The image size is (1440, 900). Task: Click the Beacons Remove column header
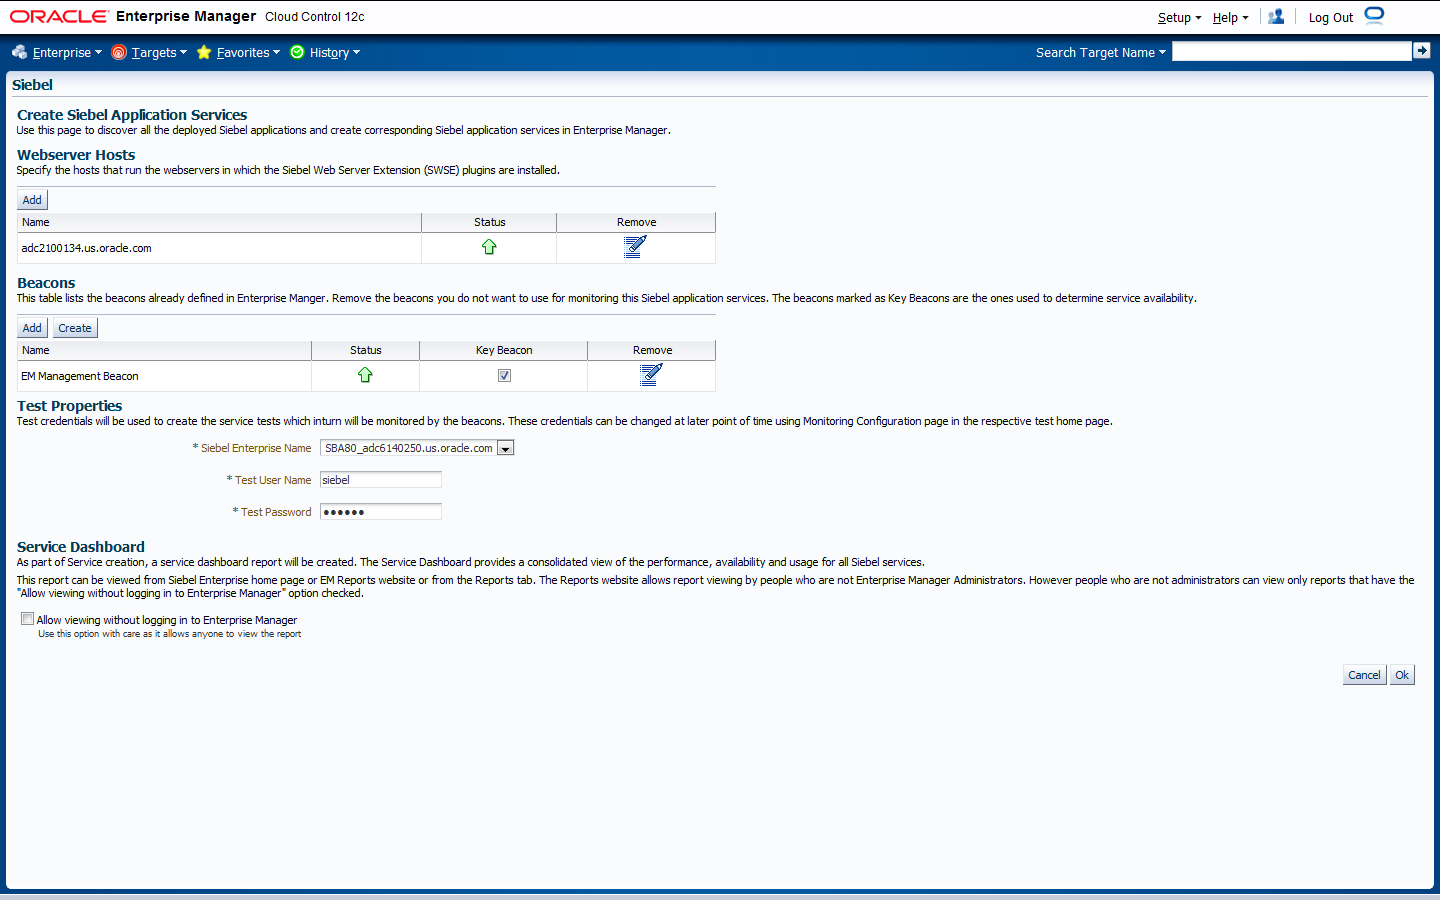(x=652, y=350)
